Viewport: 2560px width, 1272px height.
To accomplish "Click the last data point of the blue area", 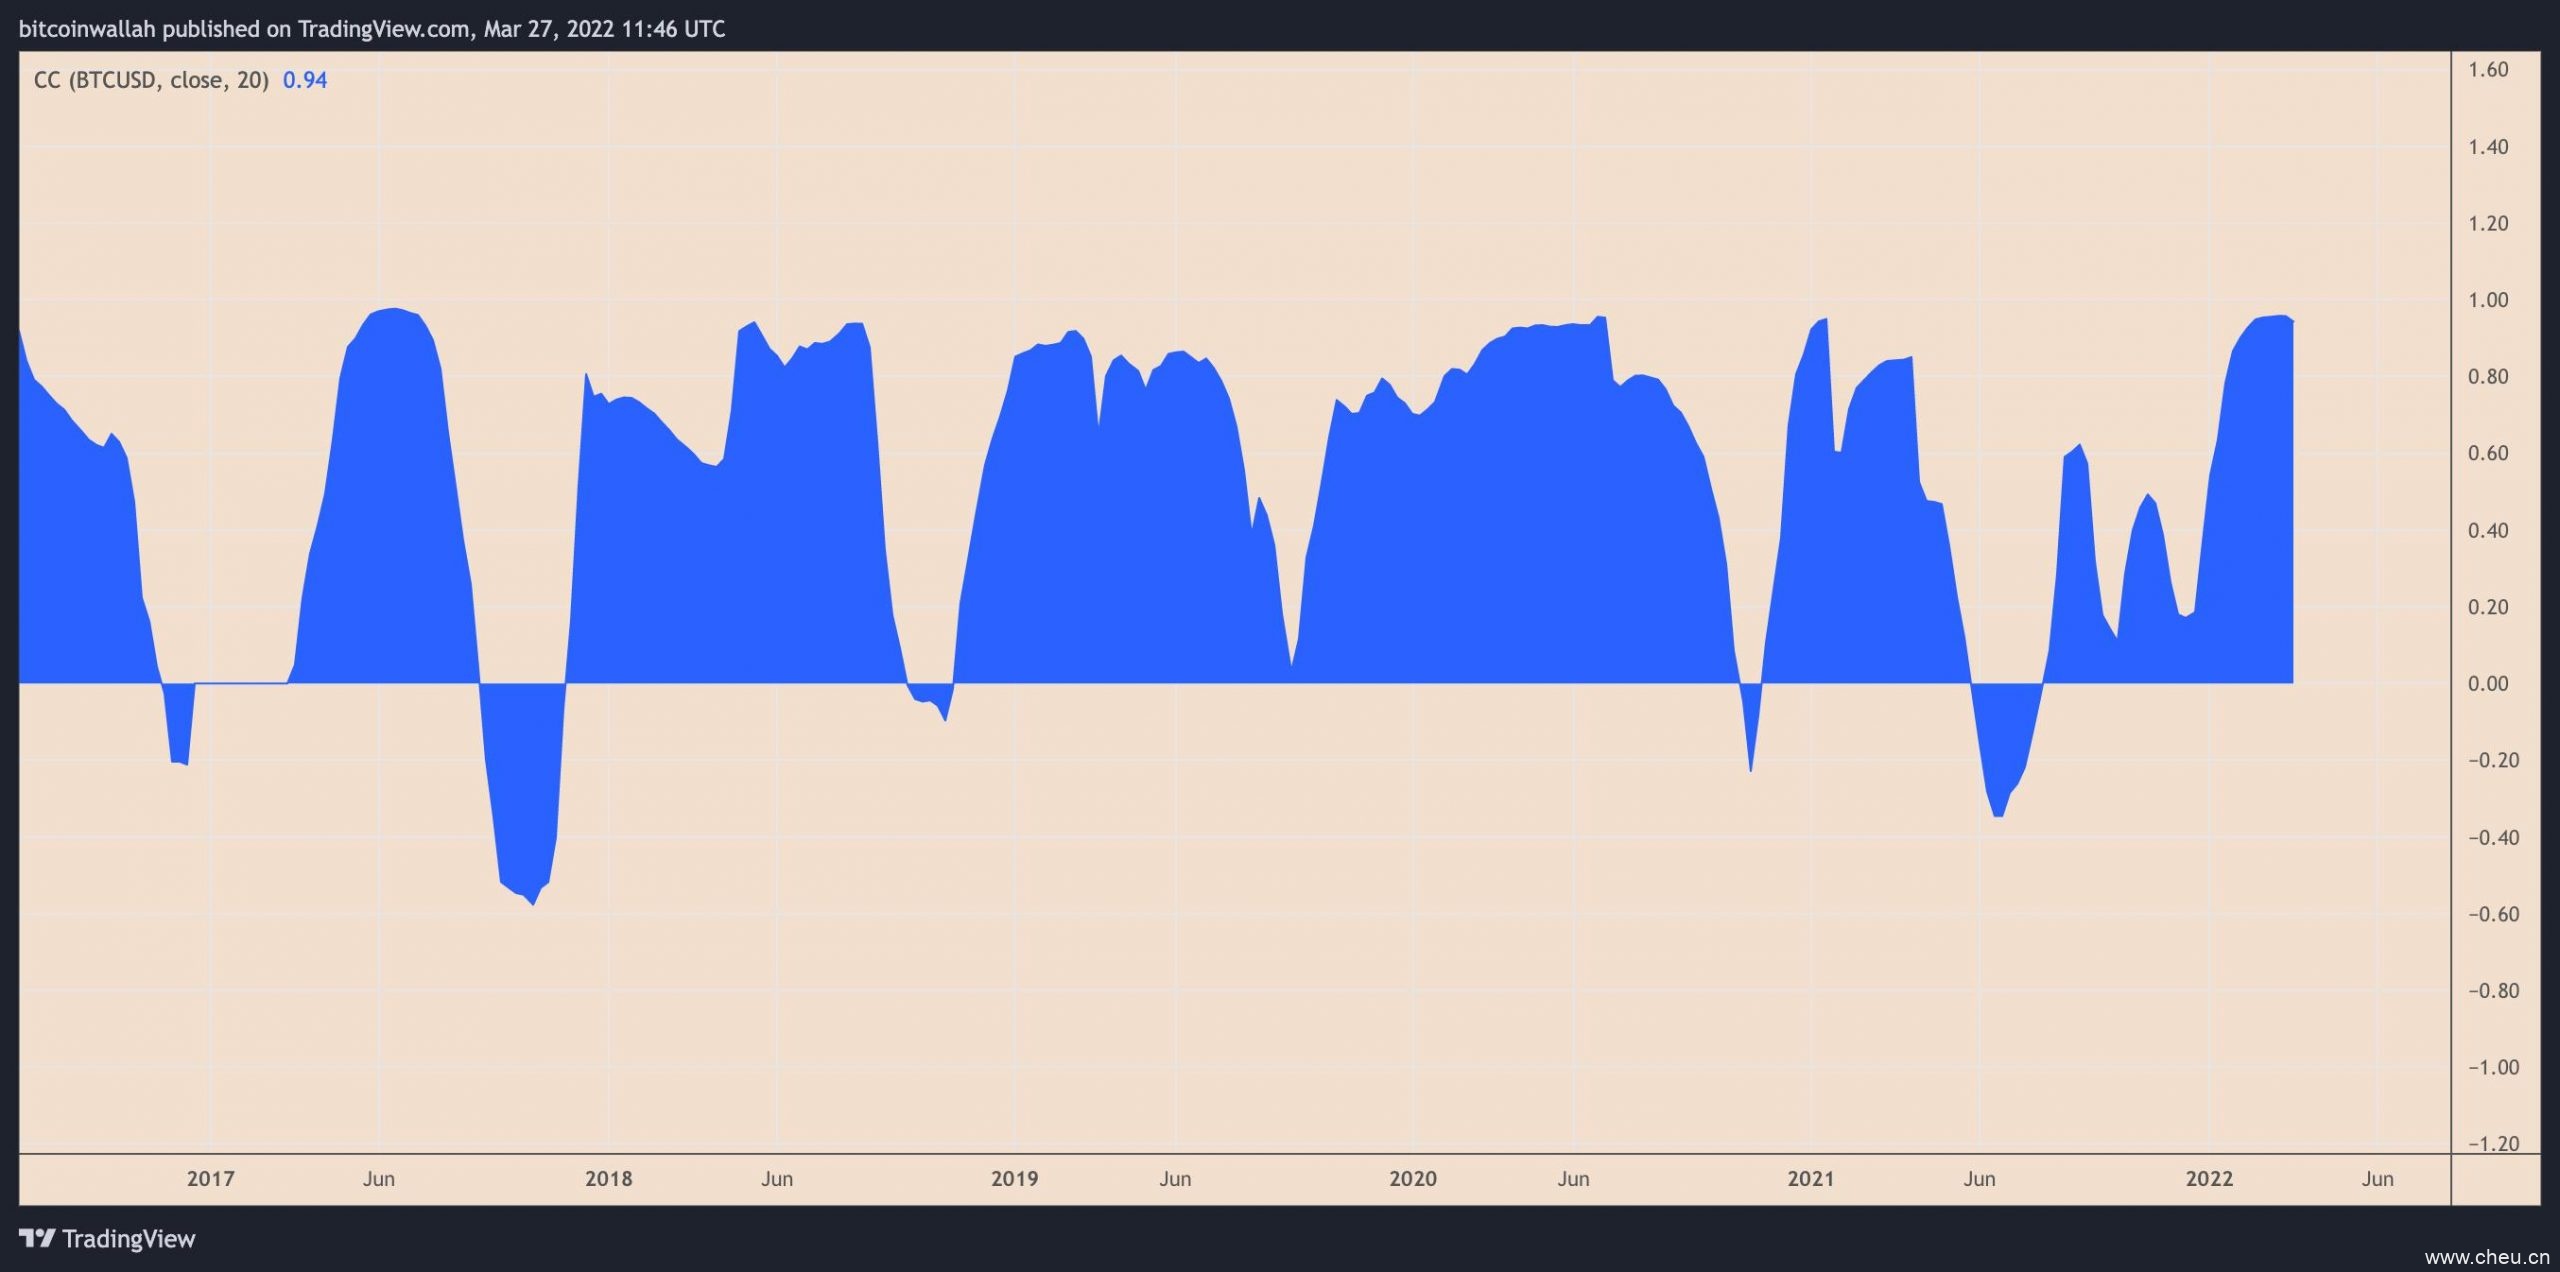I will tap(2292, 322).
